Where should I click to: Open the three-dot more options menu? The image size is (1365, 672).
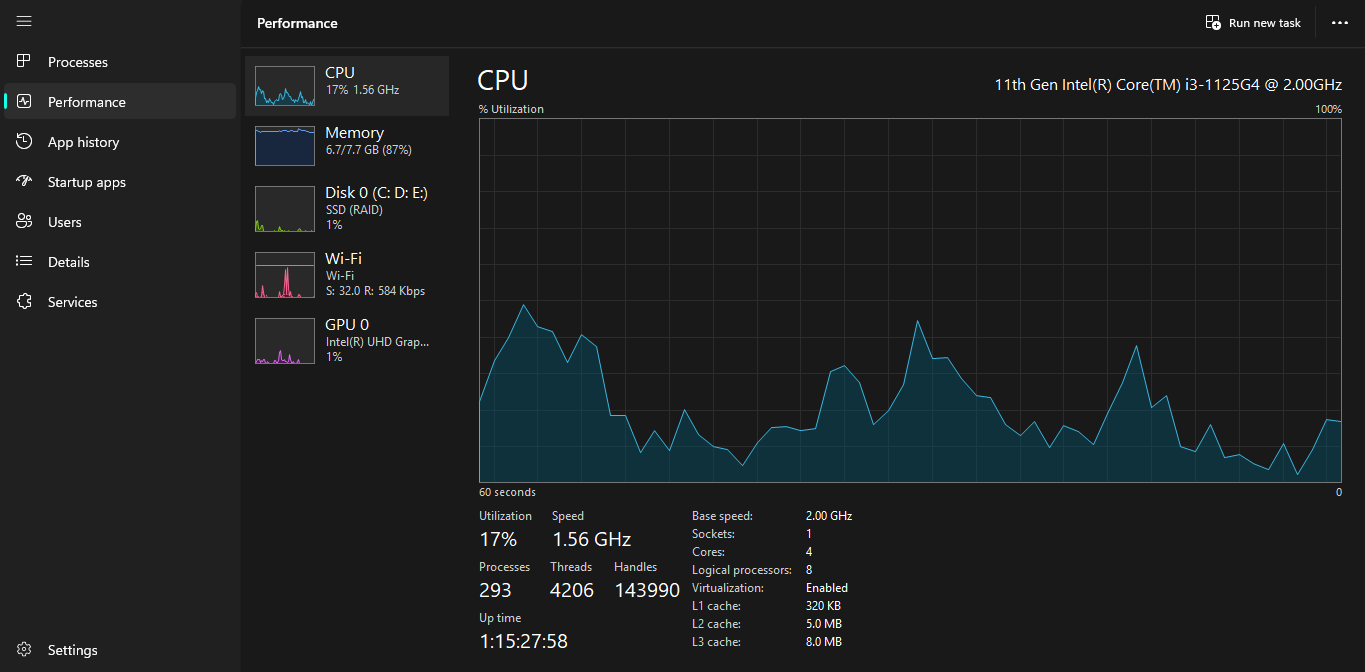click(1340, 22)
